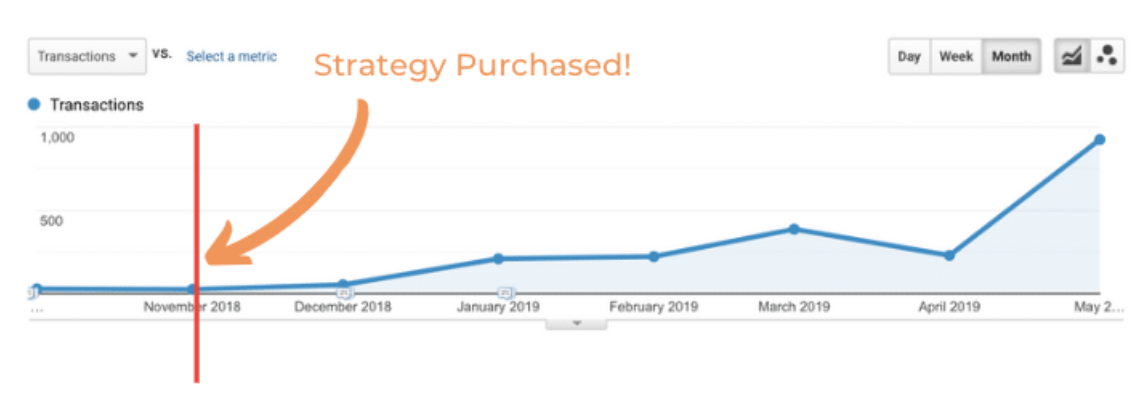This screenshot has width=1144, height=394.
Task: Switch to line chart view icon
Action: tap(1072, 56)
